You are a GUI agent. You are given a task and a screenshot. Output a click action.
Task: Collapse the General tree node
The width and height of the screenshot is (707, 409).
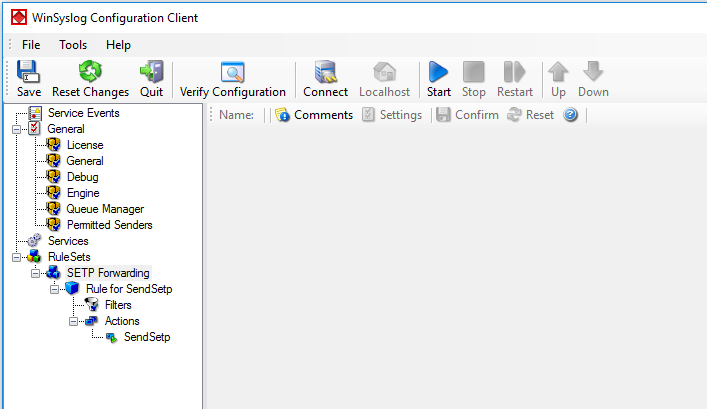pyautogui.click(x=16, y=129)
